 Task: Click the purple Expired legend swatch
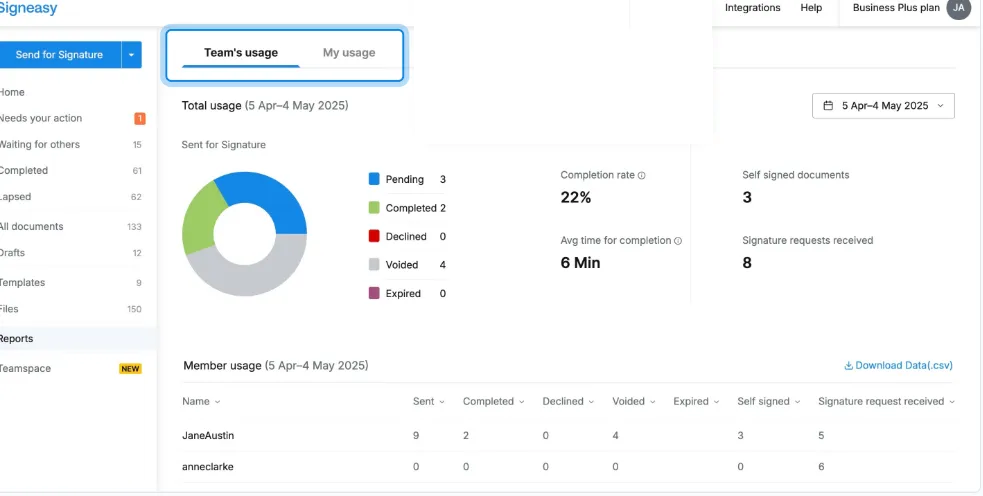374,293
